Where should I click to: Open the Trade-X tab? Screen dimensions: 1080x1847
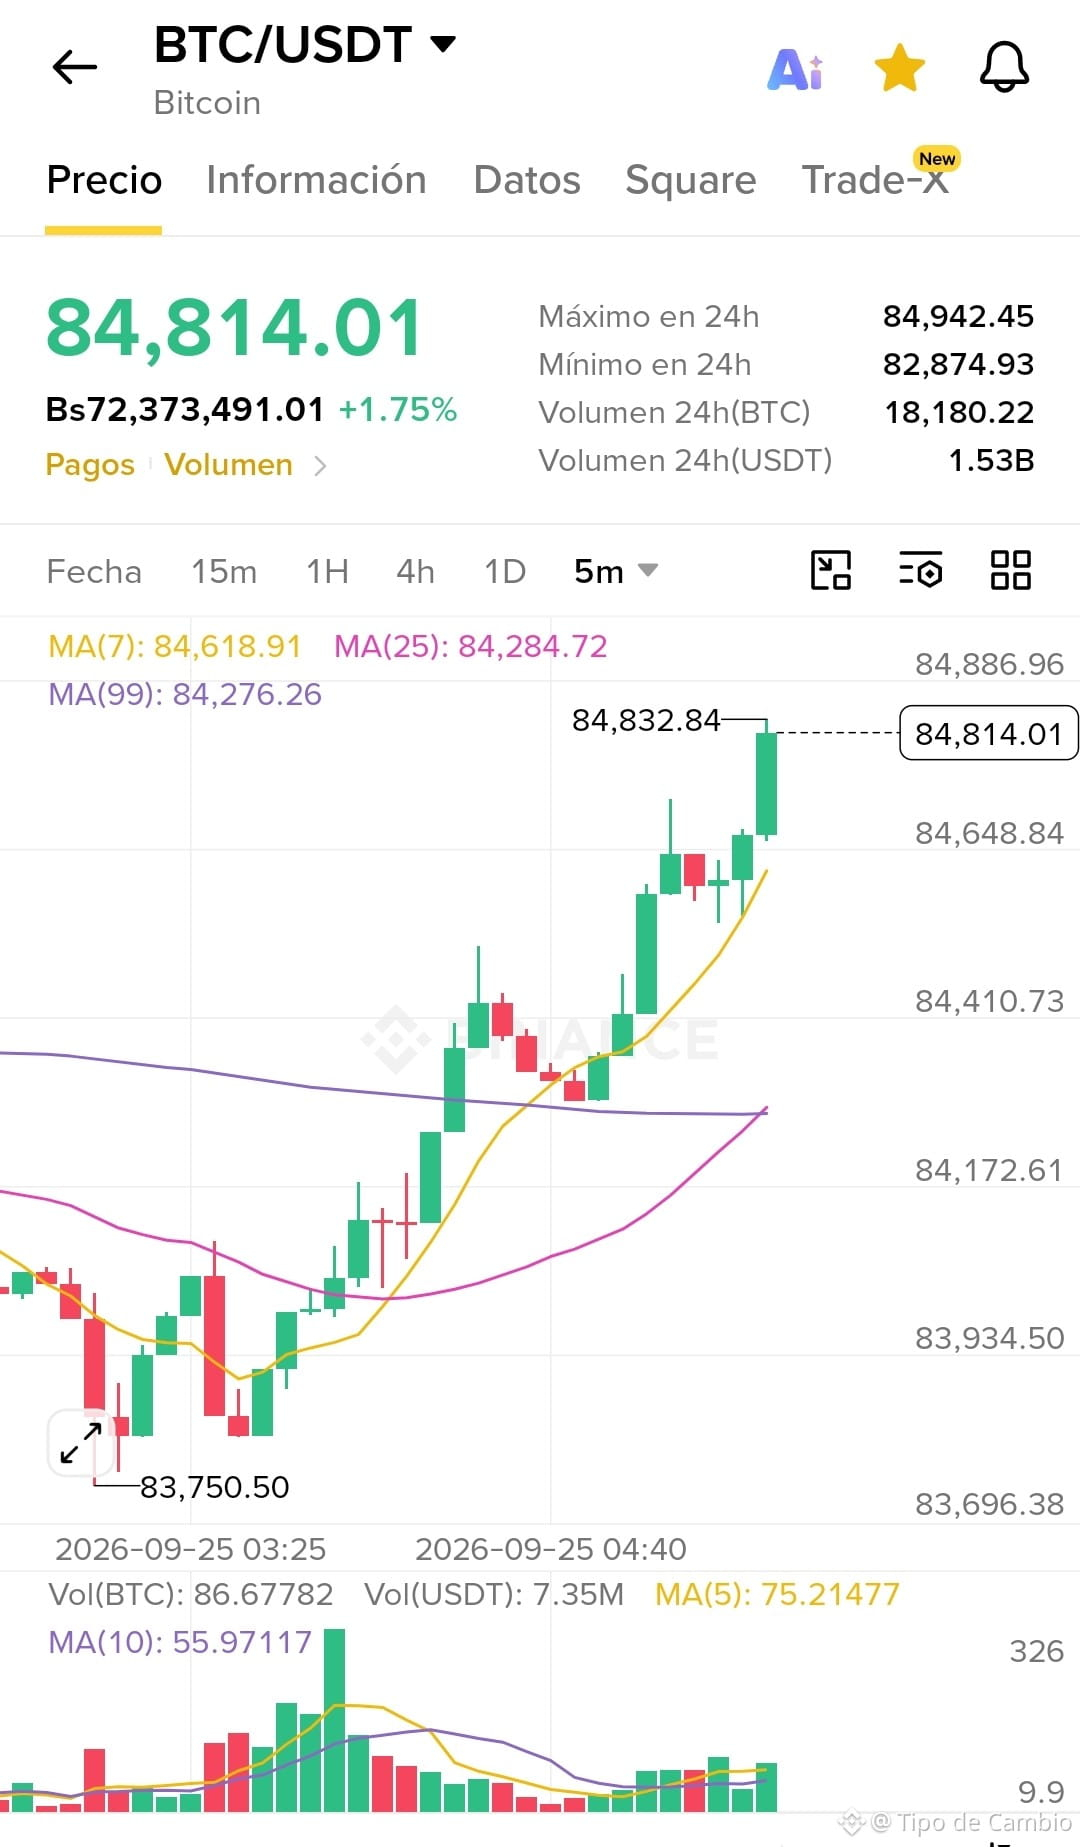click(875, 180)
